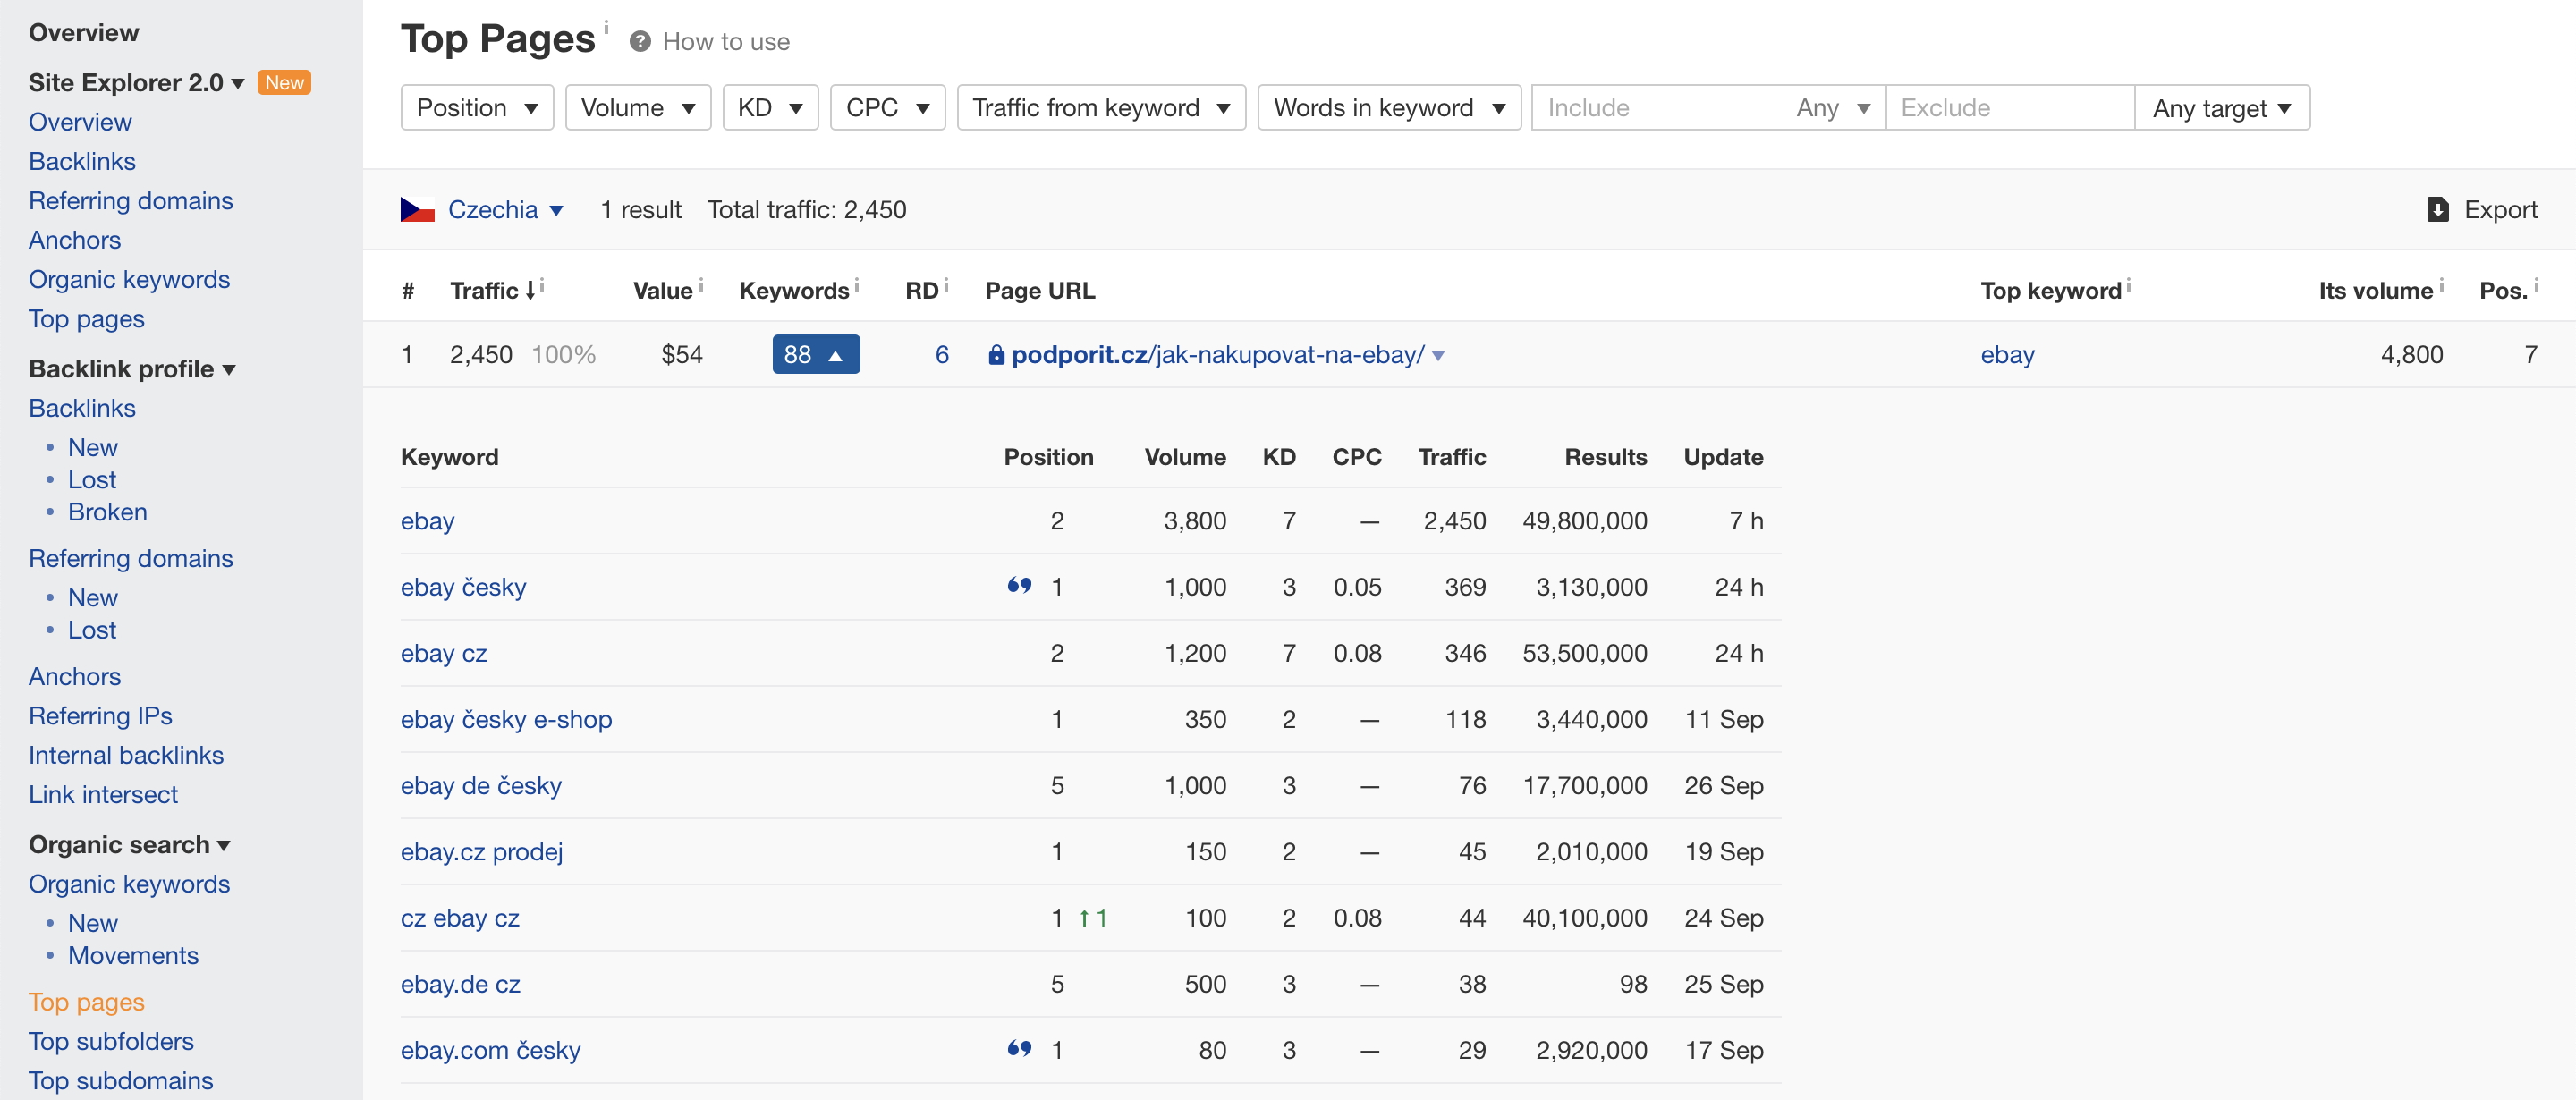
Task: Click the 49,800,000 results value
Action: pyautogui.click(x=1584, y=521)
